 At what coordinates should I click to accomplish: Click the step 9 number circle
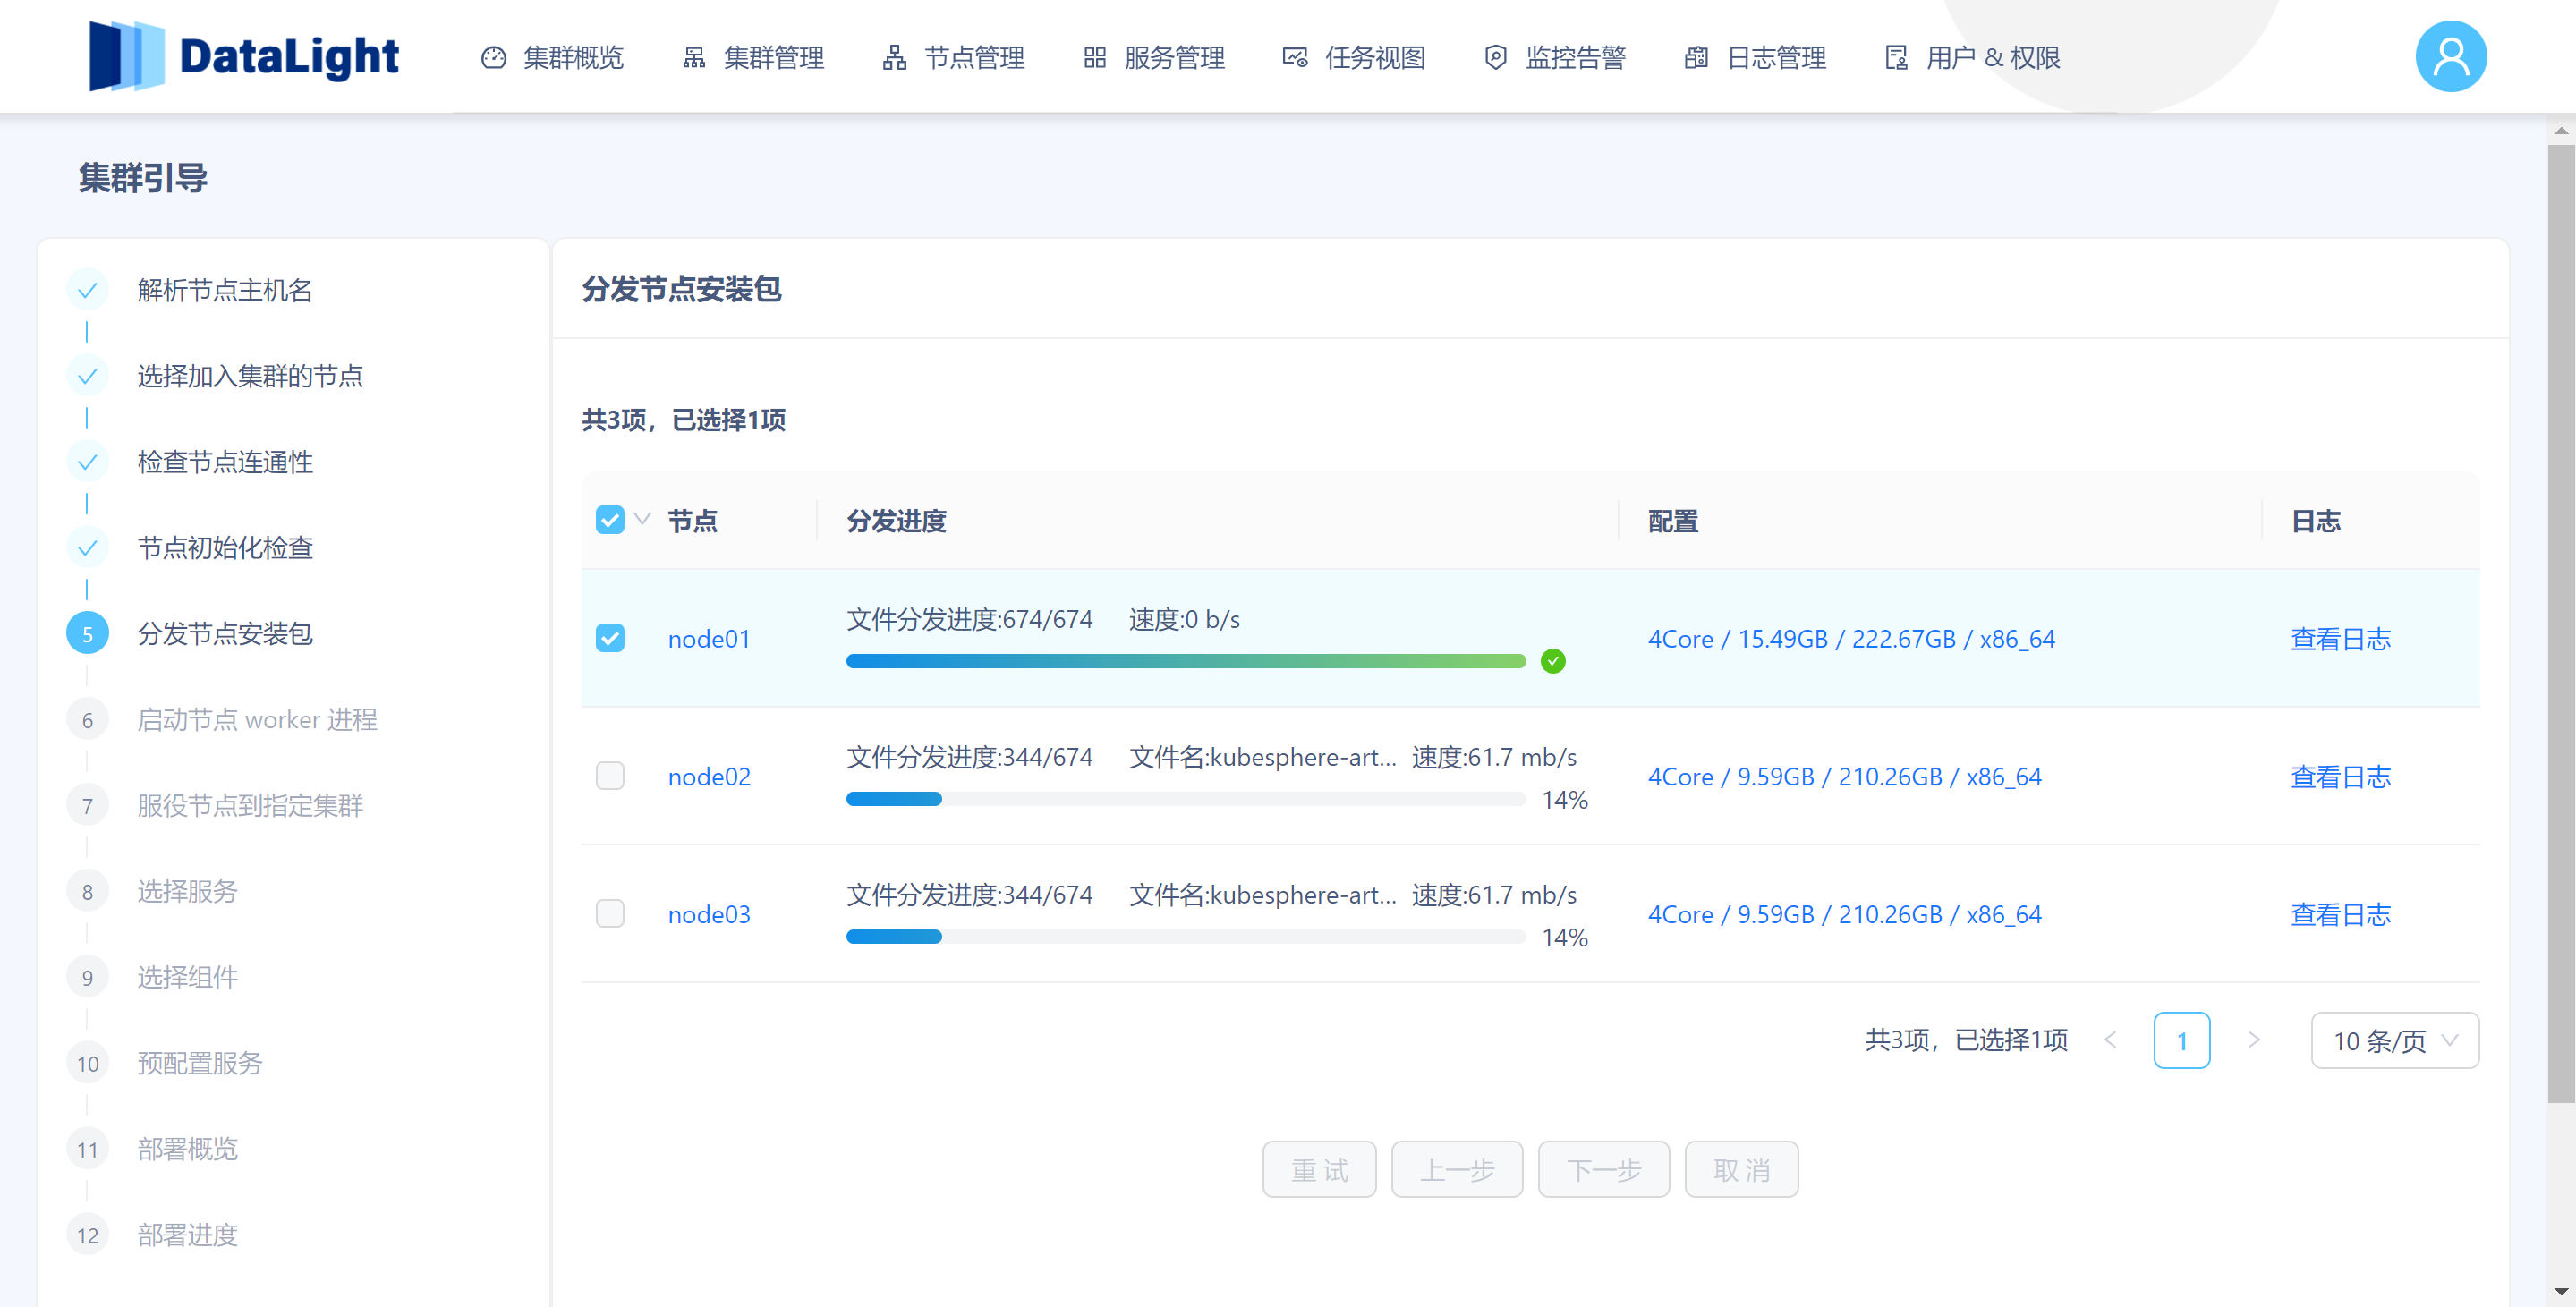[87, 978]
